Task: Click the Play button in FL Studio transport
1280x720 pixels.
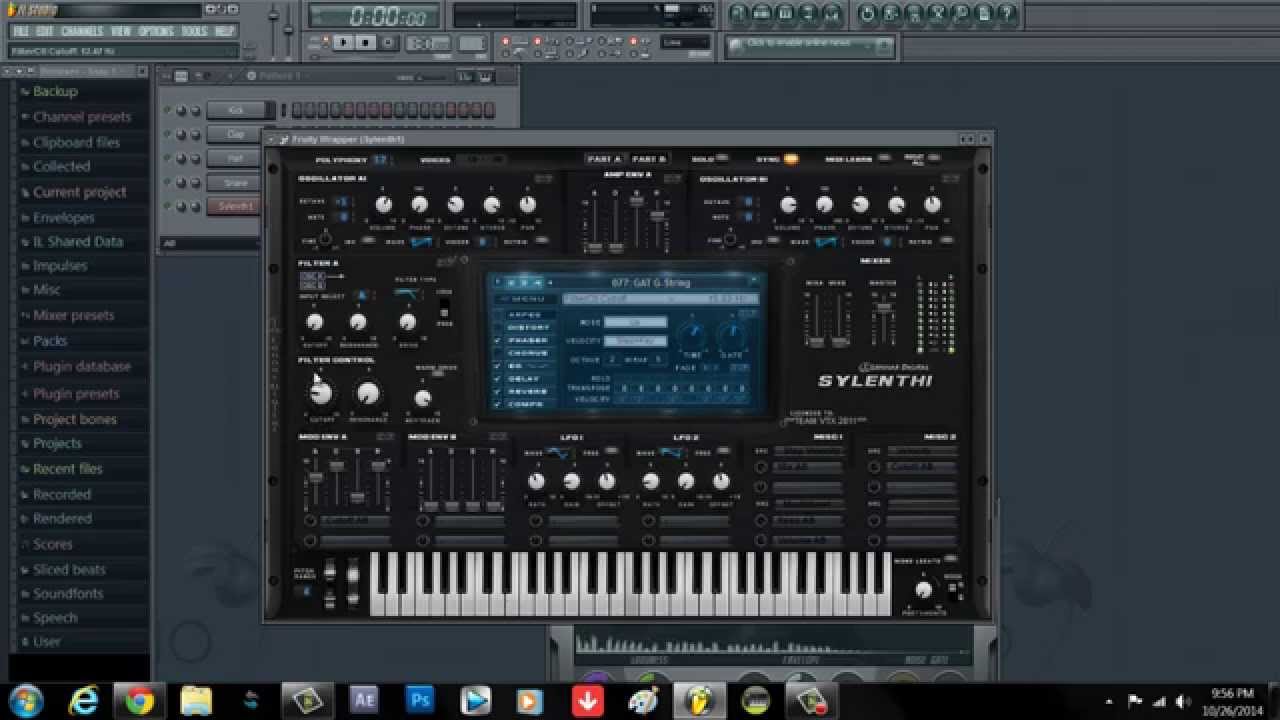Action: point(344,43)
